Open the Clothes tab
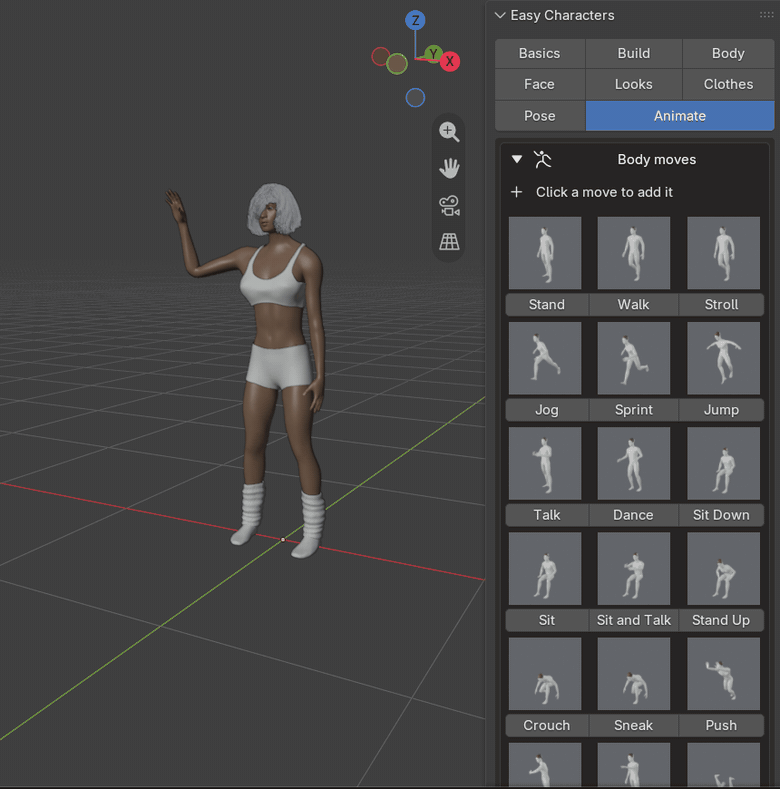This screenshot has height=789, width=780. pos(728,84)
